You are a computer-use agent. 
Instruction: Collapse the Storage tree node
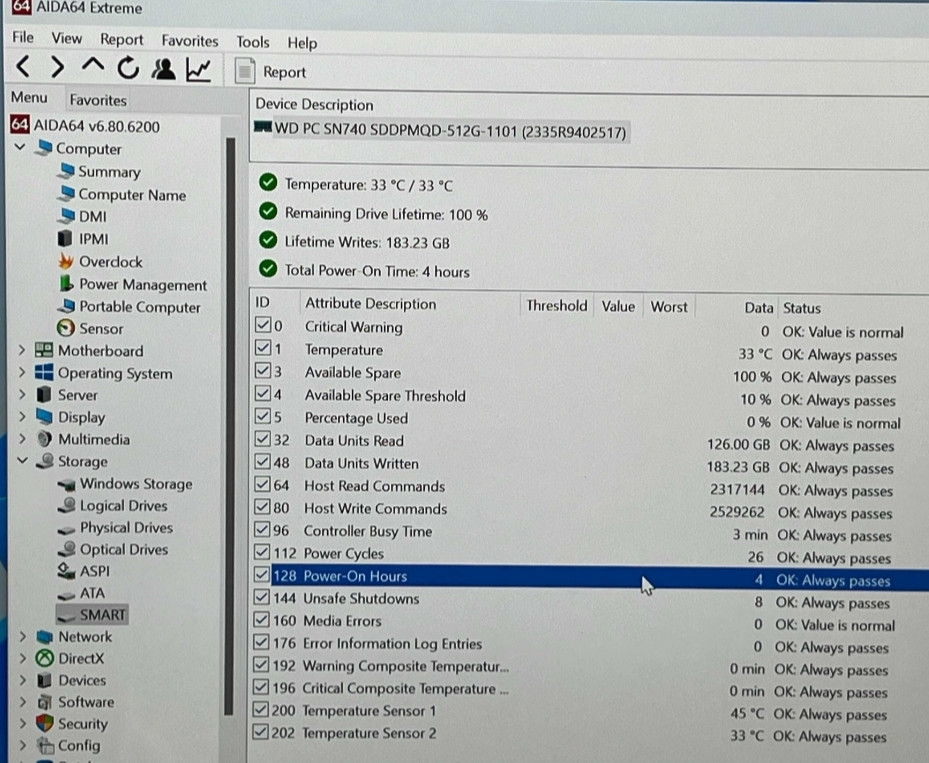22,462
